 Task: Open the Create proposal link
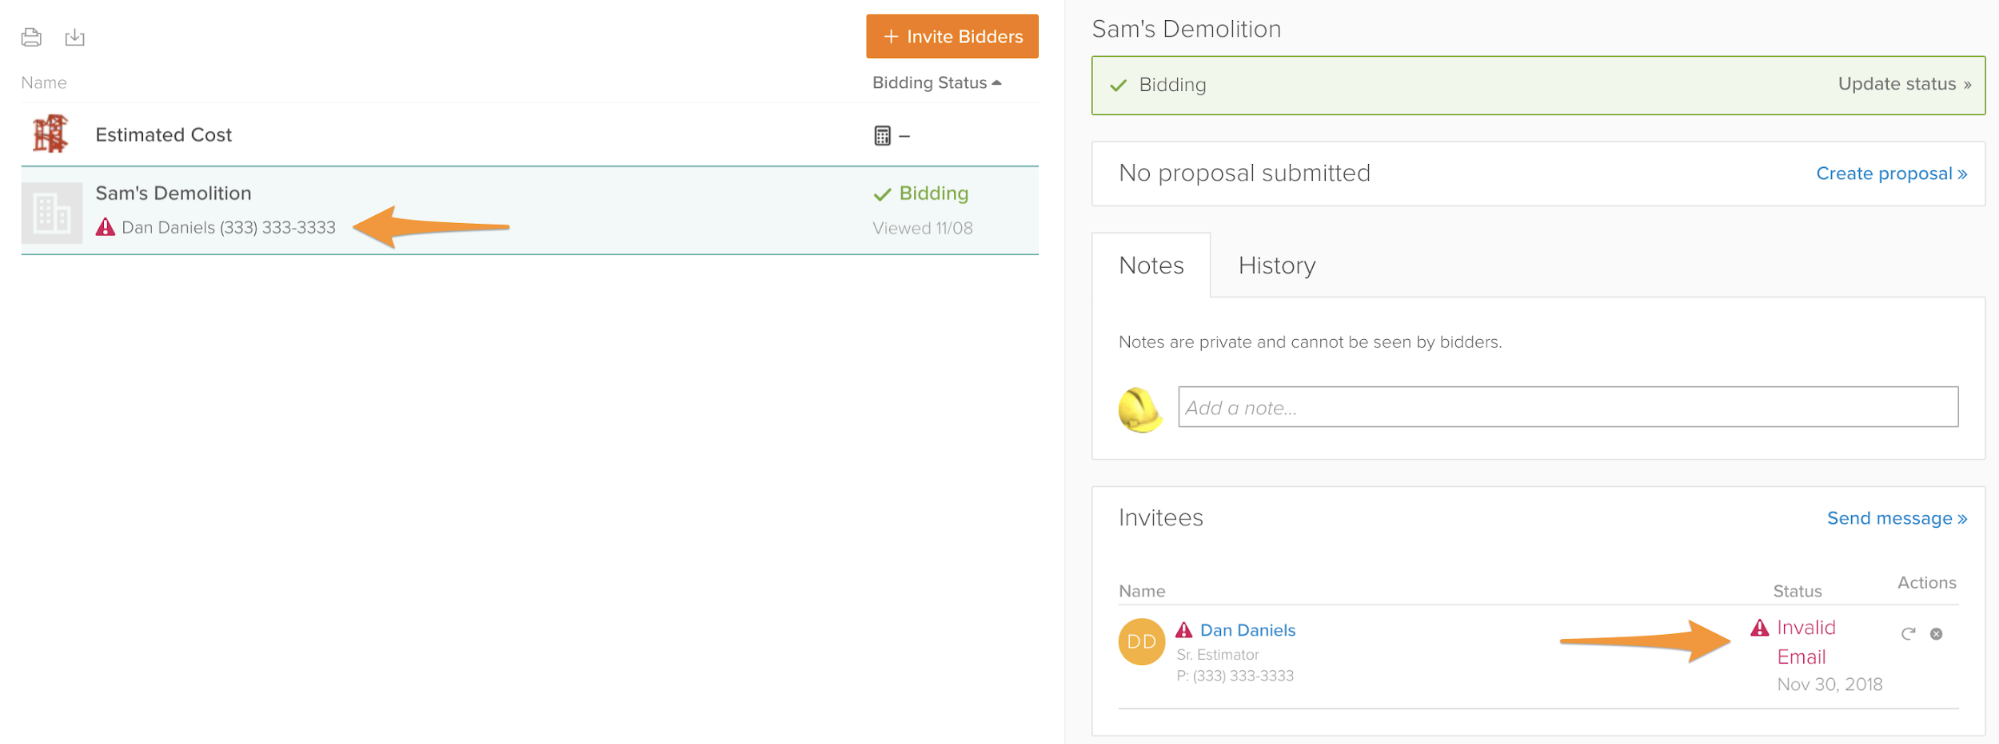[x=1890, y=174]
